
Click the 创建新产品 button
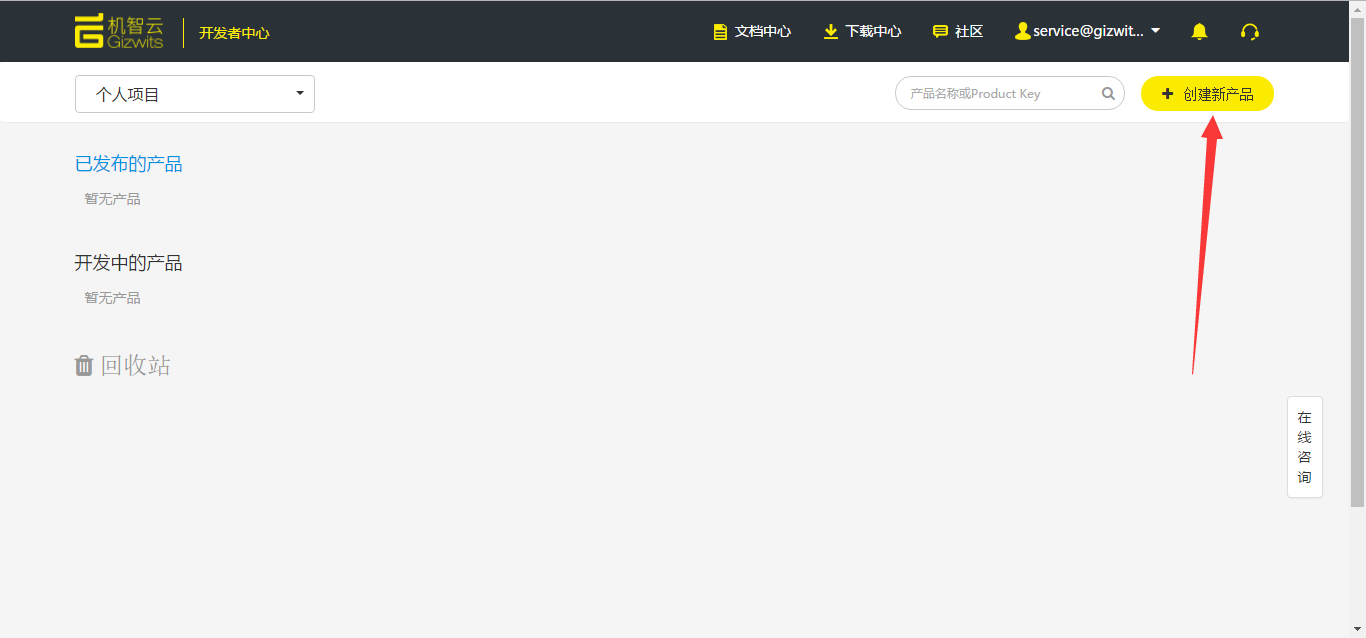[1207, 93]
